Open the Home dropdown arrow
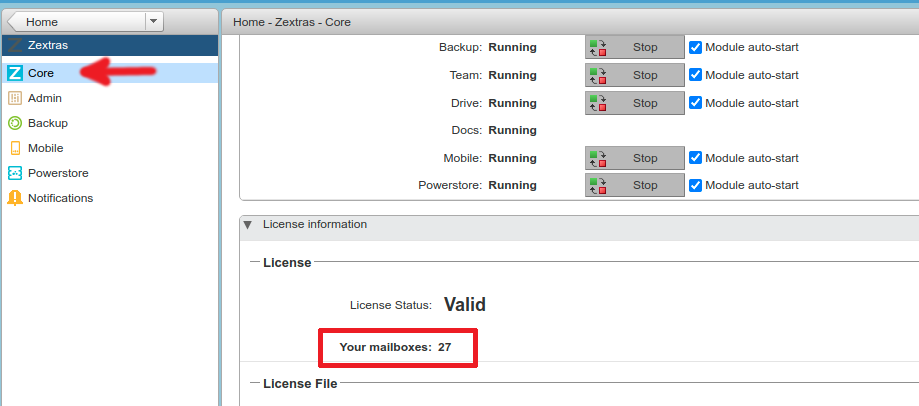The width and height of the screenshot is (919, 406). (x=153, y=21)
